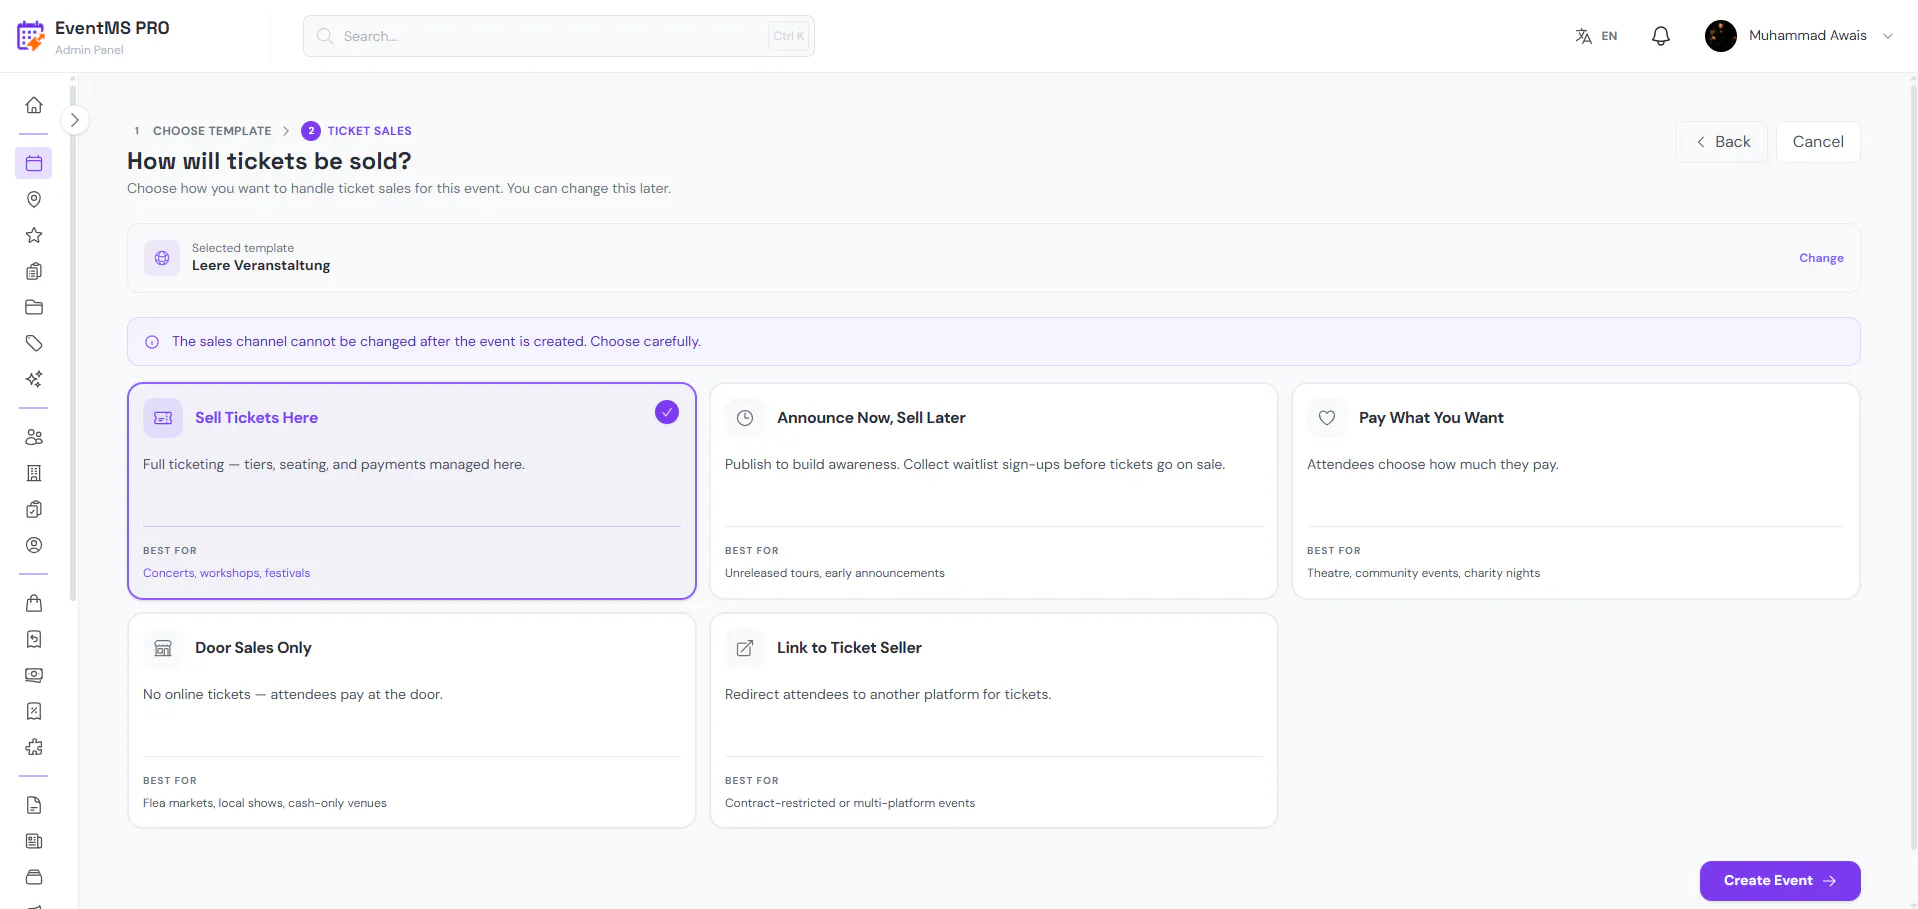The image size is (1918, 909).
Task: Open the Muhammad Awais account dropdown chevron
Action: click(1888, 36)
